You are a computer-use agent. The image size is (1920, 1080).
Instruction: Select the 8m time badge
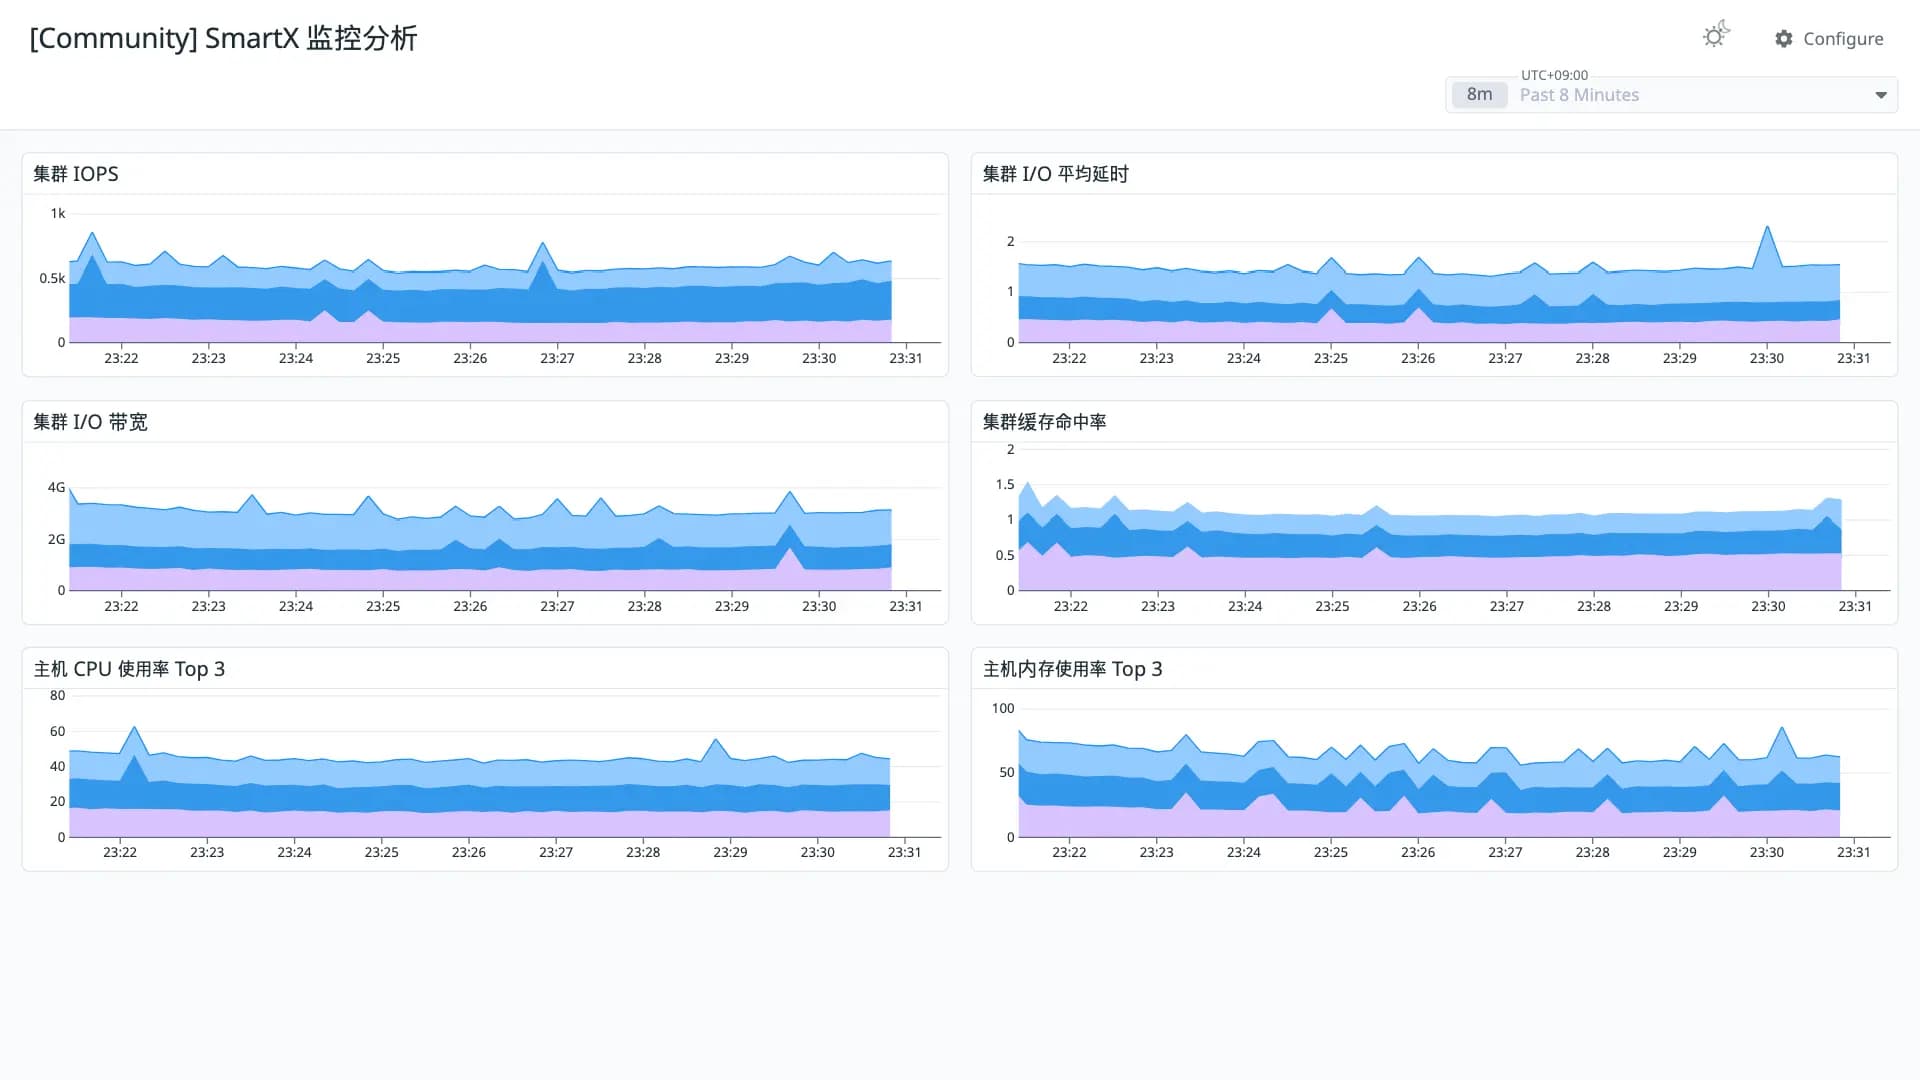click(1479, 95)
